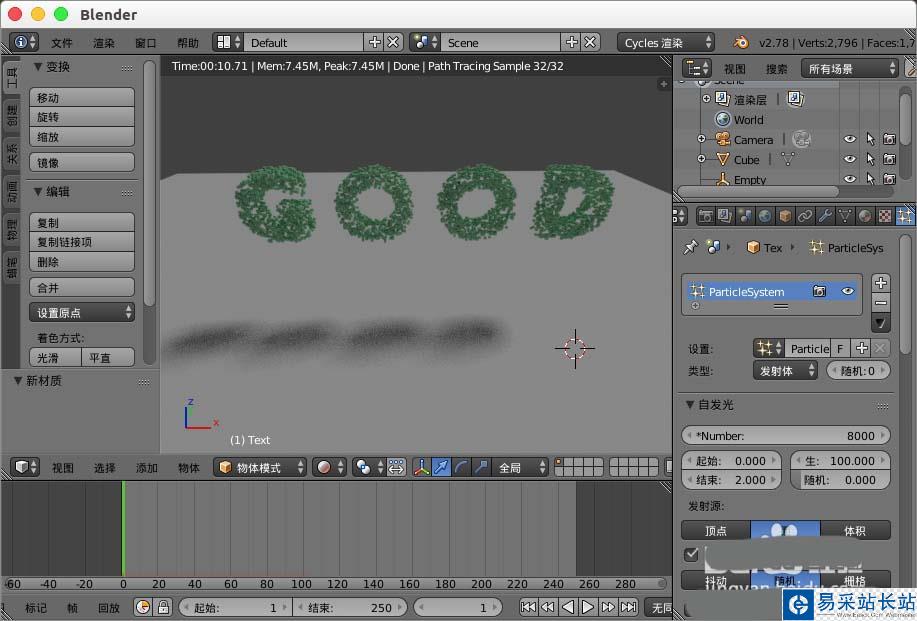Open the Render properties camera tab
This screenshot has width=917, height=621.
click(x=705, y=216)
